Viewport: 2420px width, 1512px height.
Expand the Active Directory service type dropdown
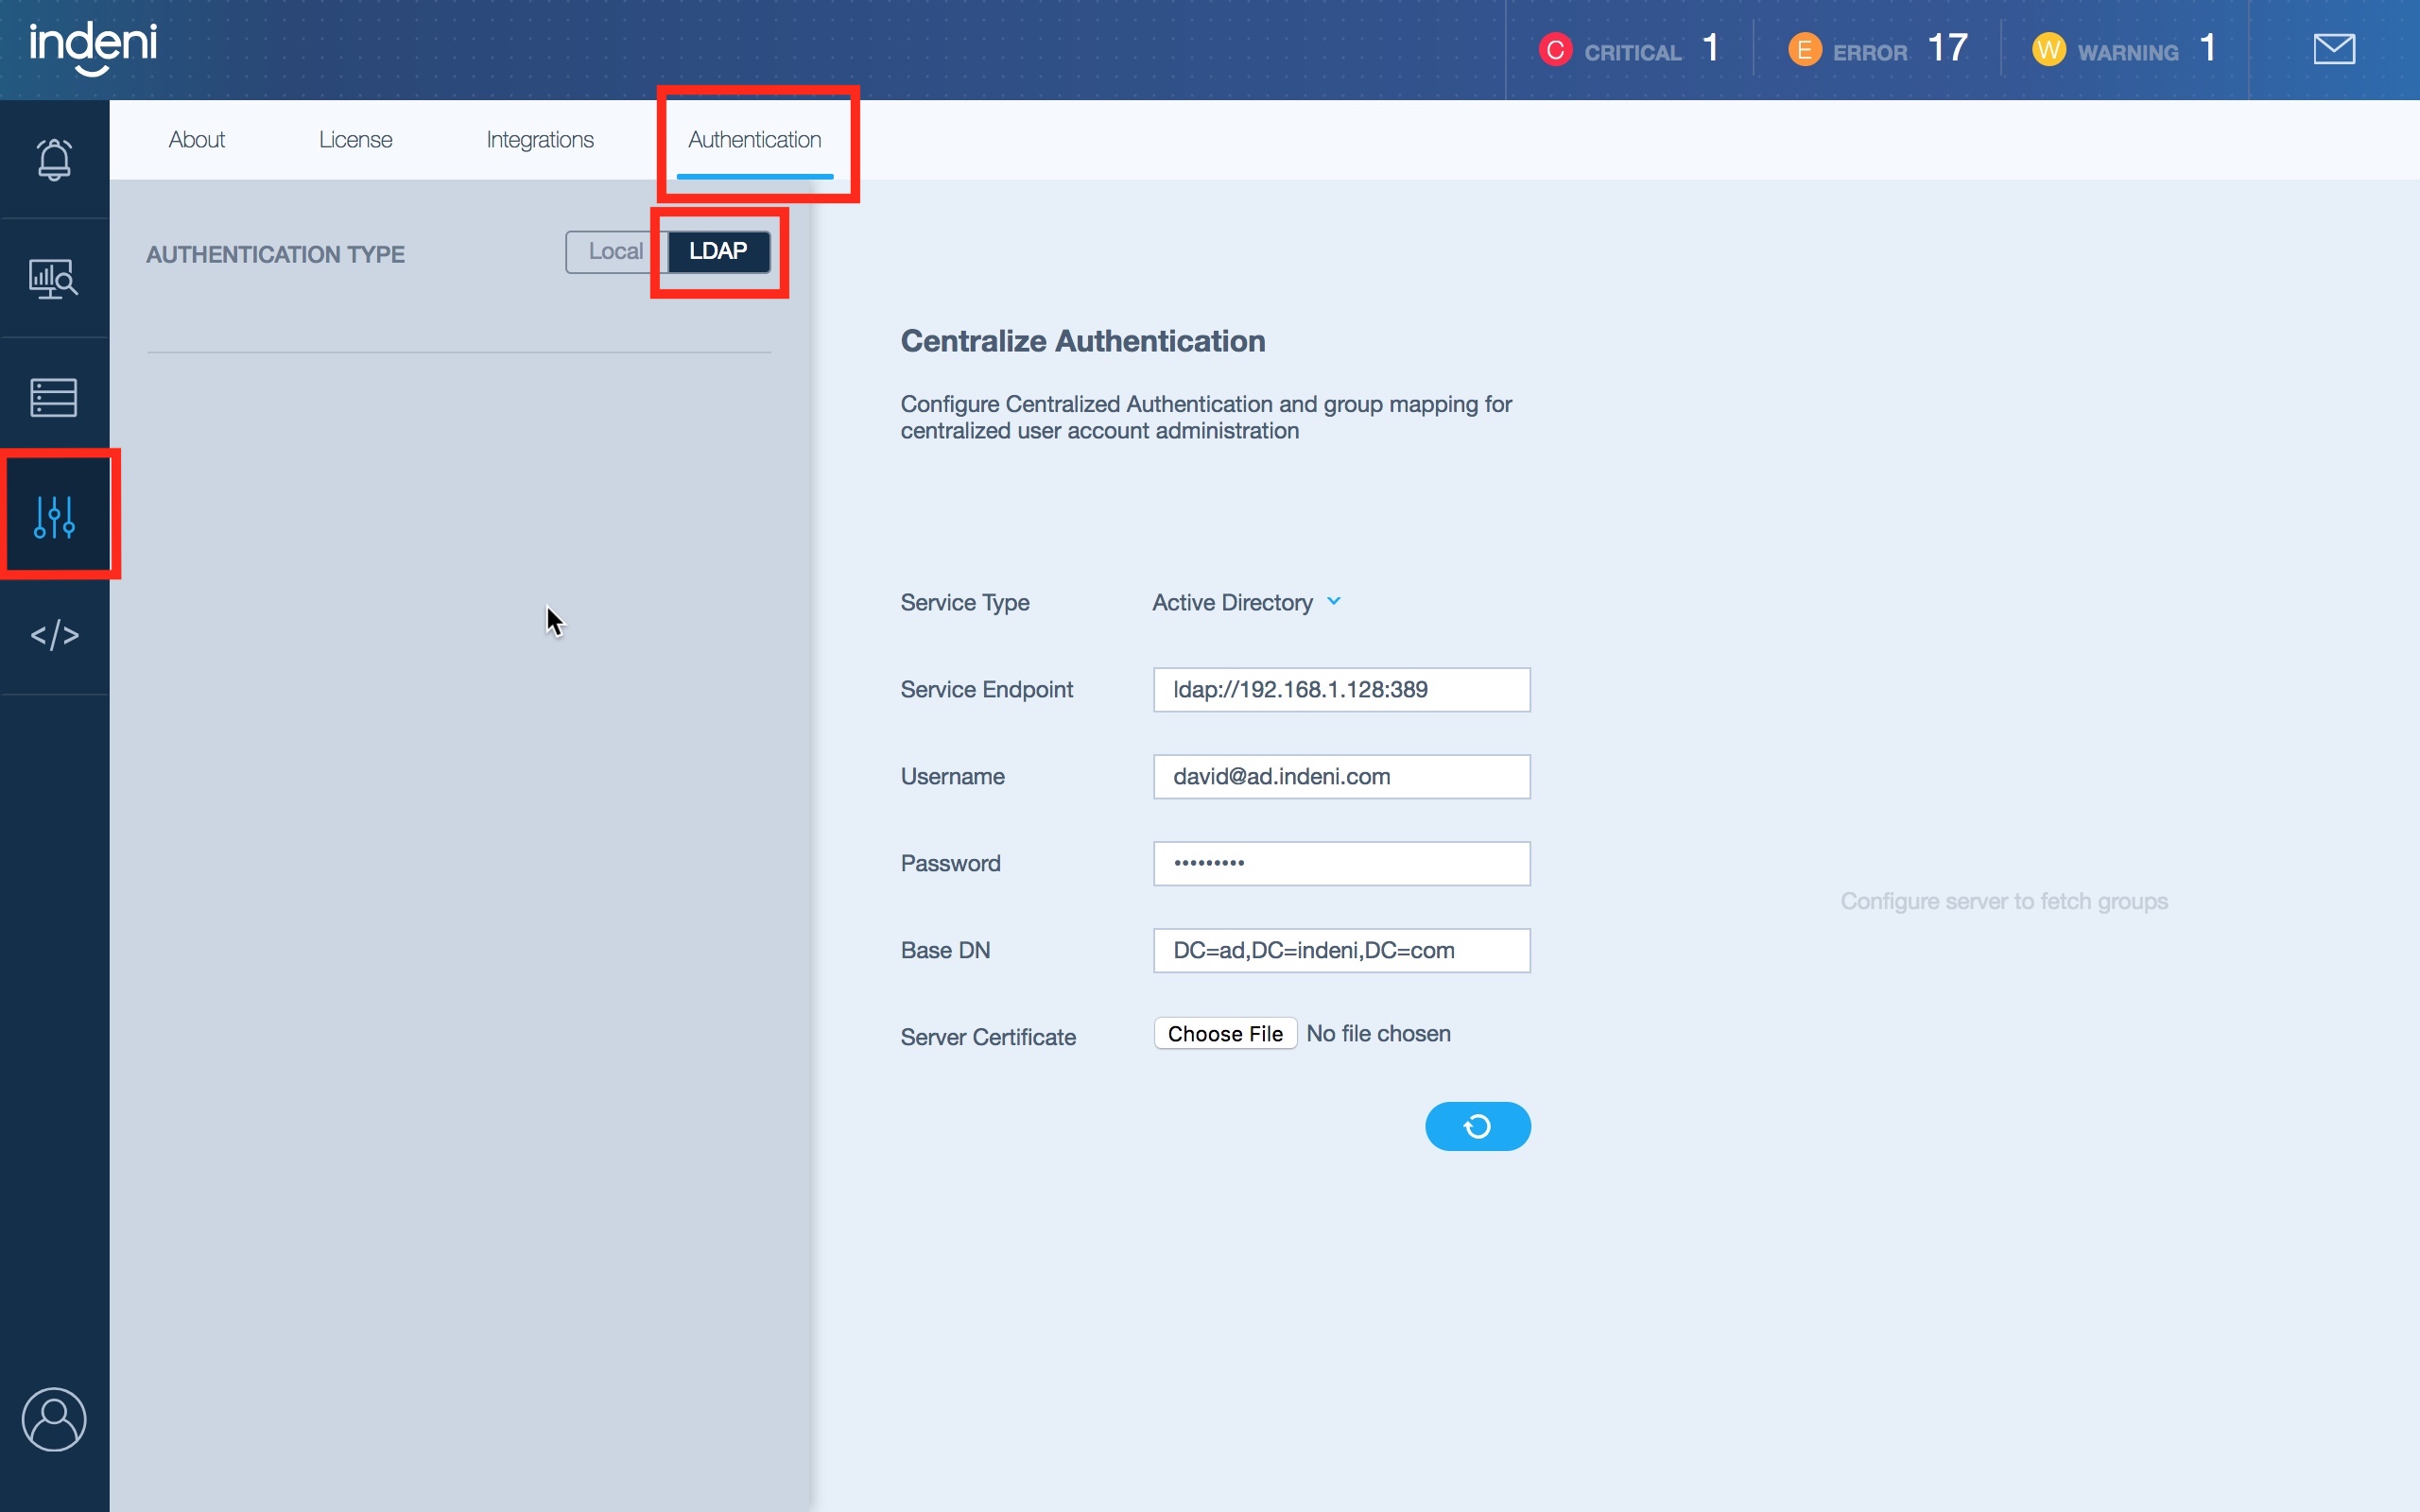click(1246, 602)
